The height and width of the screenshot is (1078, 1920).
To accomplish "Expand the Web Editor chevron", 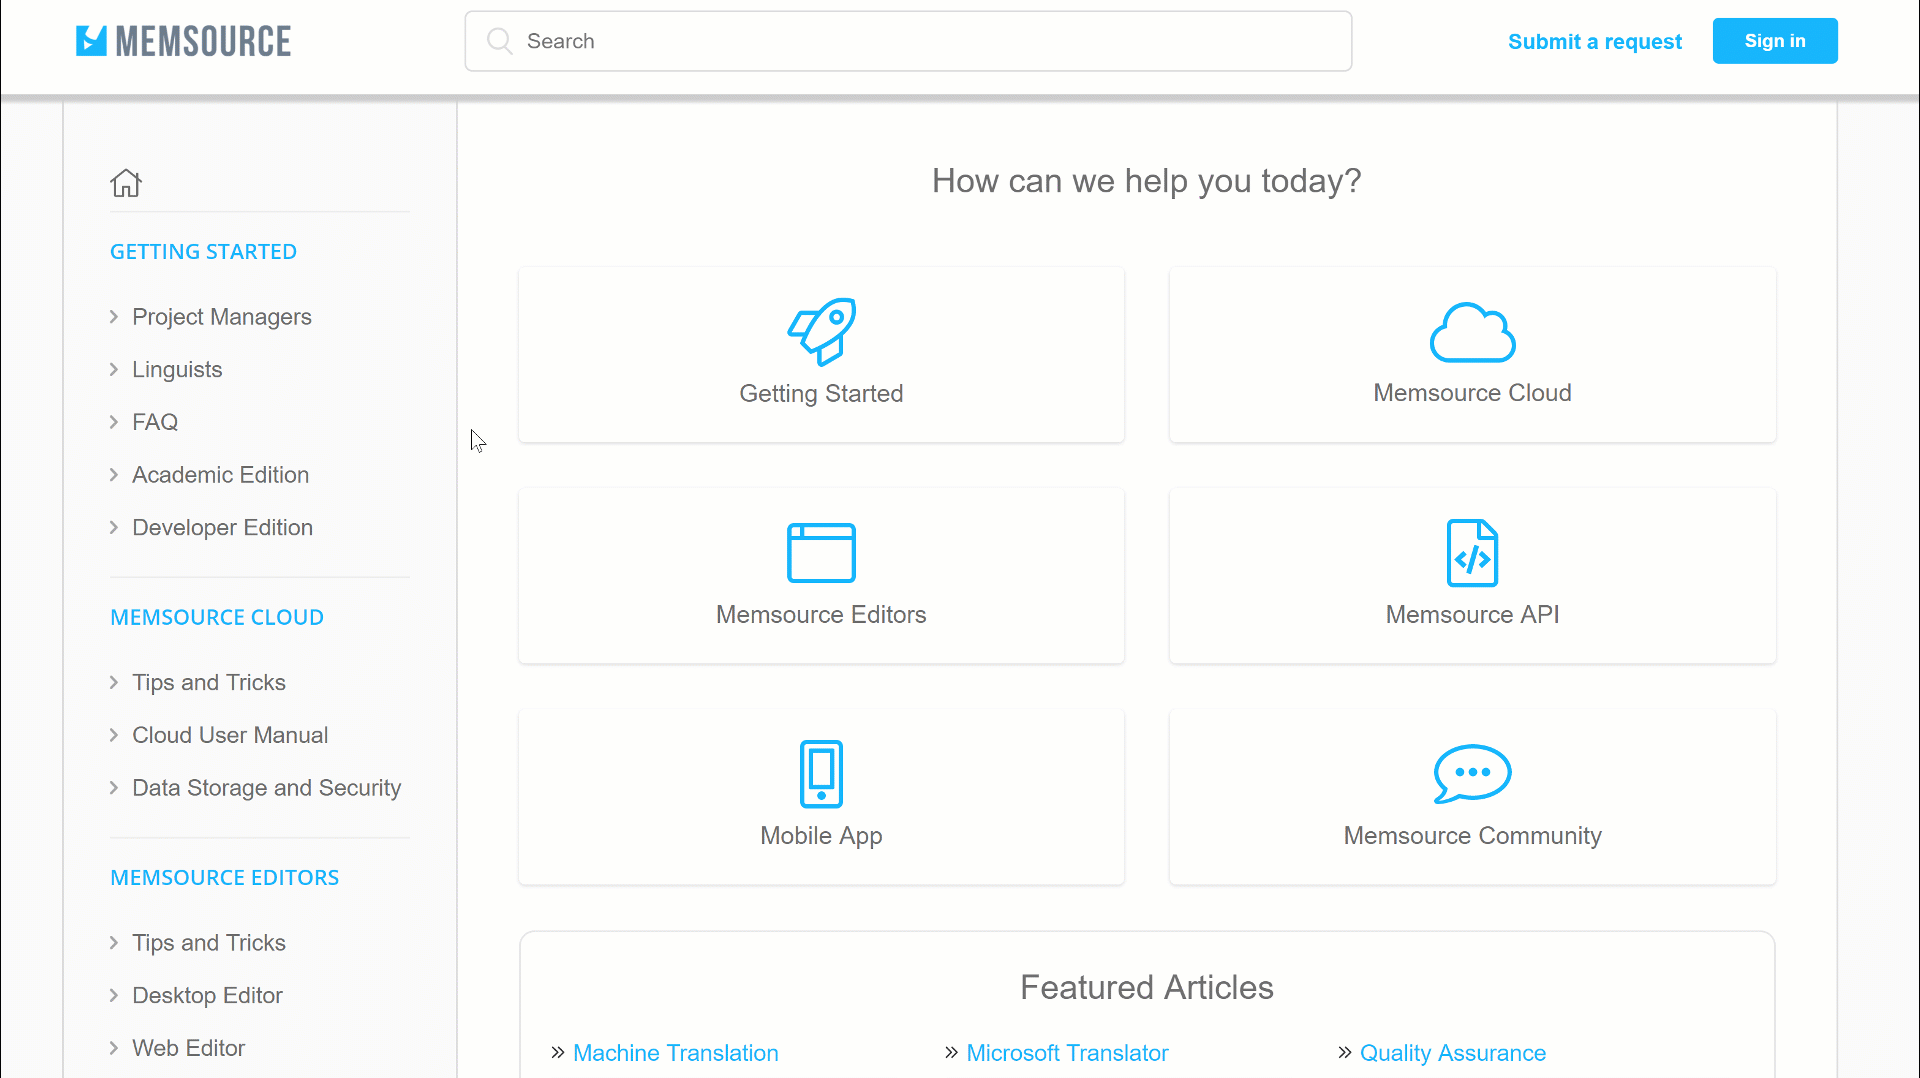I will coord(114,1048).
